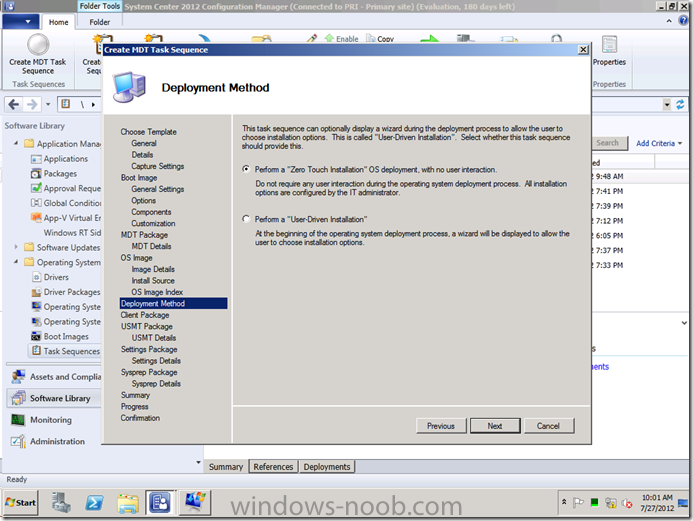Click the Next button in the wizard
This screenshot has width=693, height=521.
tap(495, 426)
